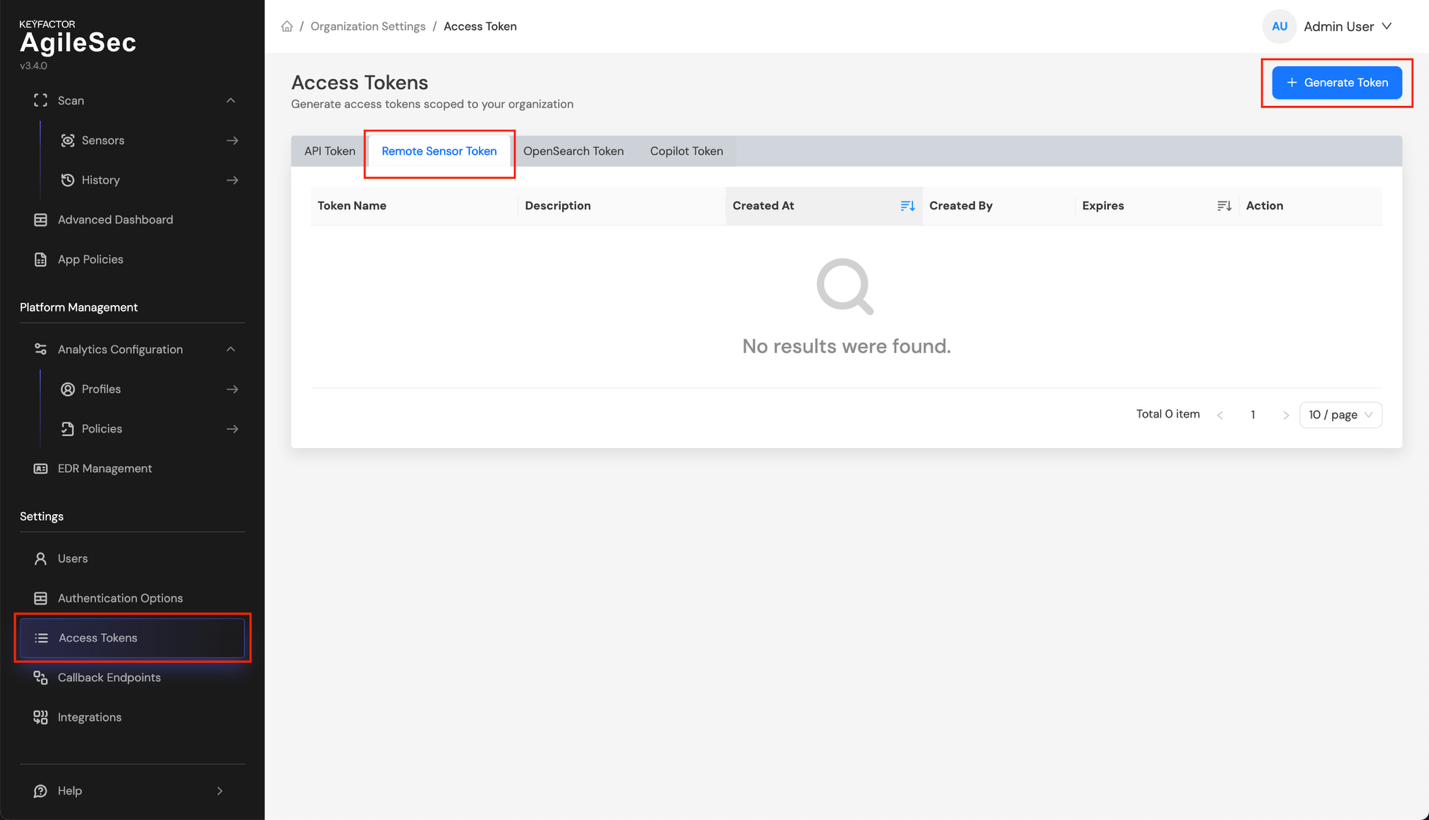Click EDR Management in Platform Management
Viewport: 1429px width, 820px height.
(x=104, y=468)
